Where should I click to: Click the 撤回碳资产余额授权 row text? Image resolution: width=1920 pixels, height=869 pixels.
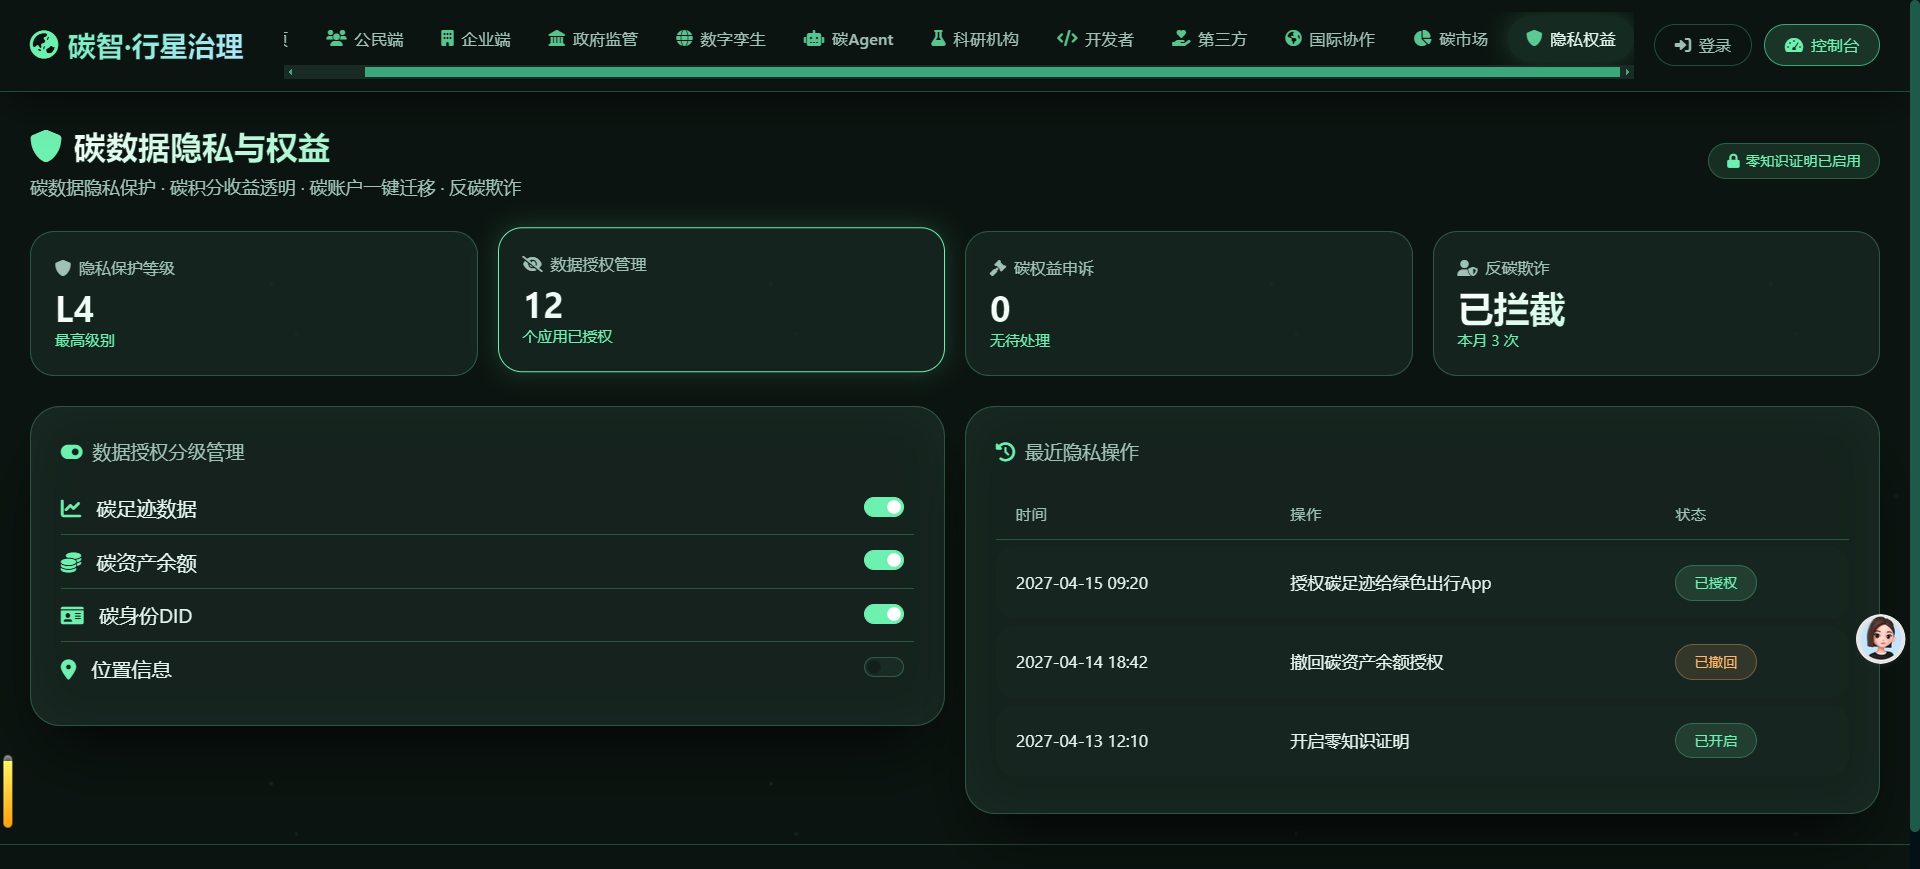1366,662
